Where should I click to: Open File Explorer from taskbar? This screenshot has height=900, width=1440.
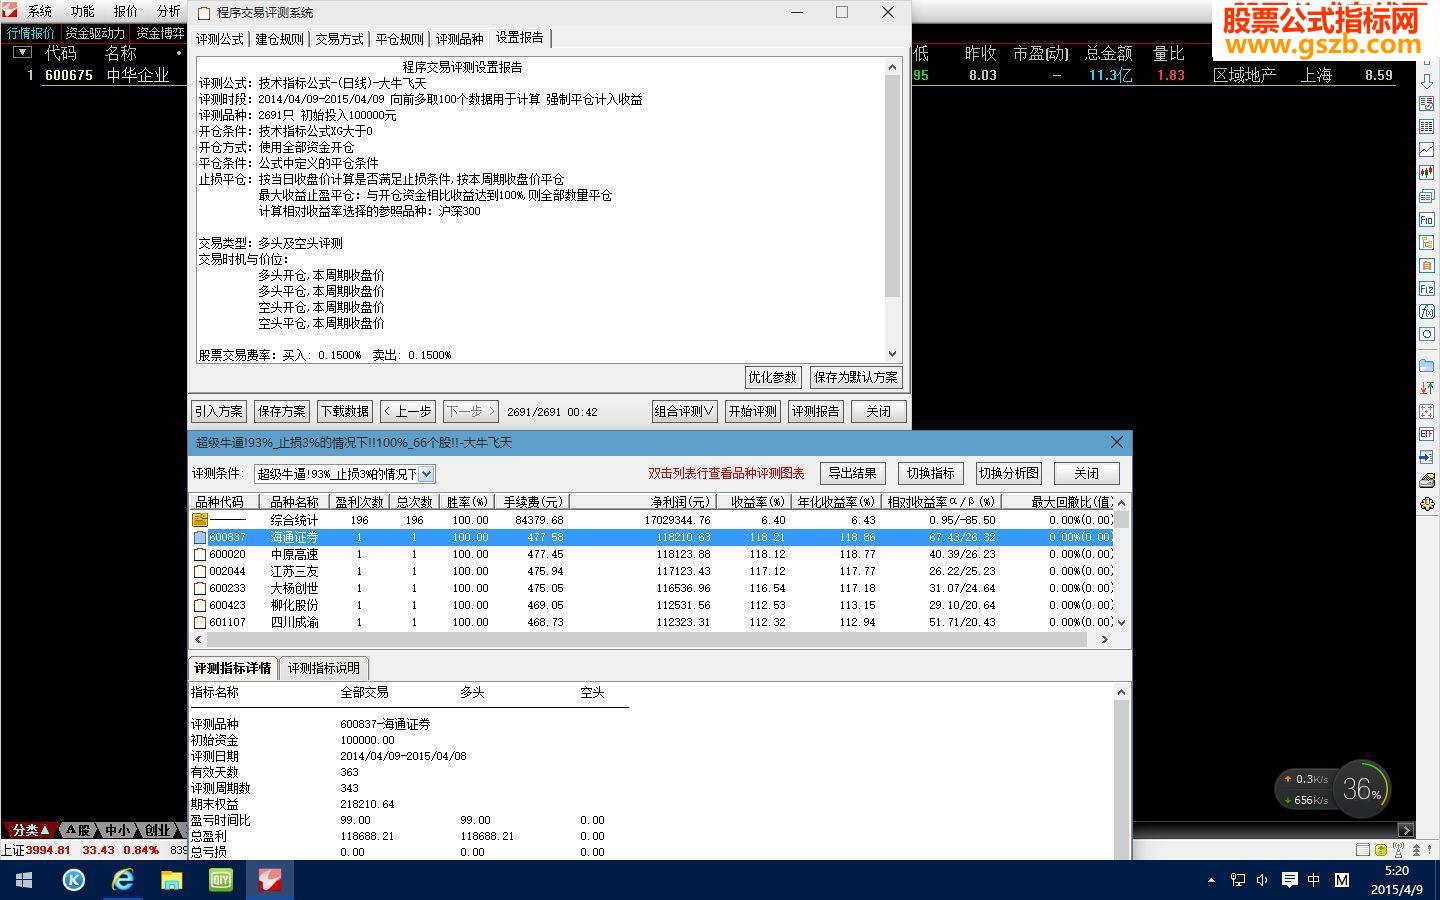[172, 880]
